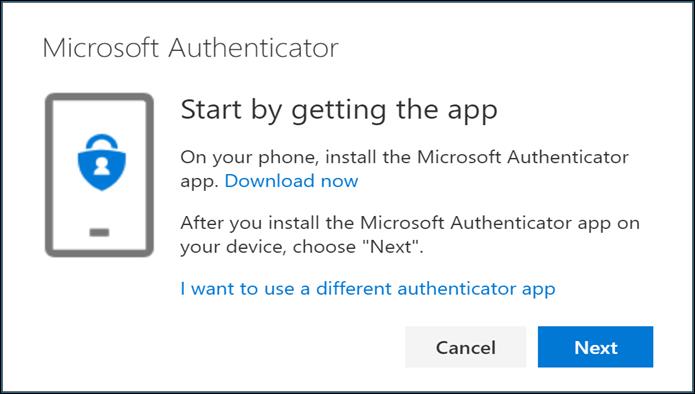Dismiss the dialog with the Cancel button
695x394 pixels.
[465, 347]
